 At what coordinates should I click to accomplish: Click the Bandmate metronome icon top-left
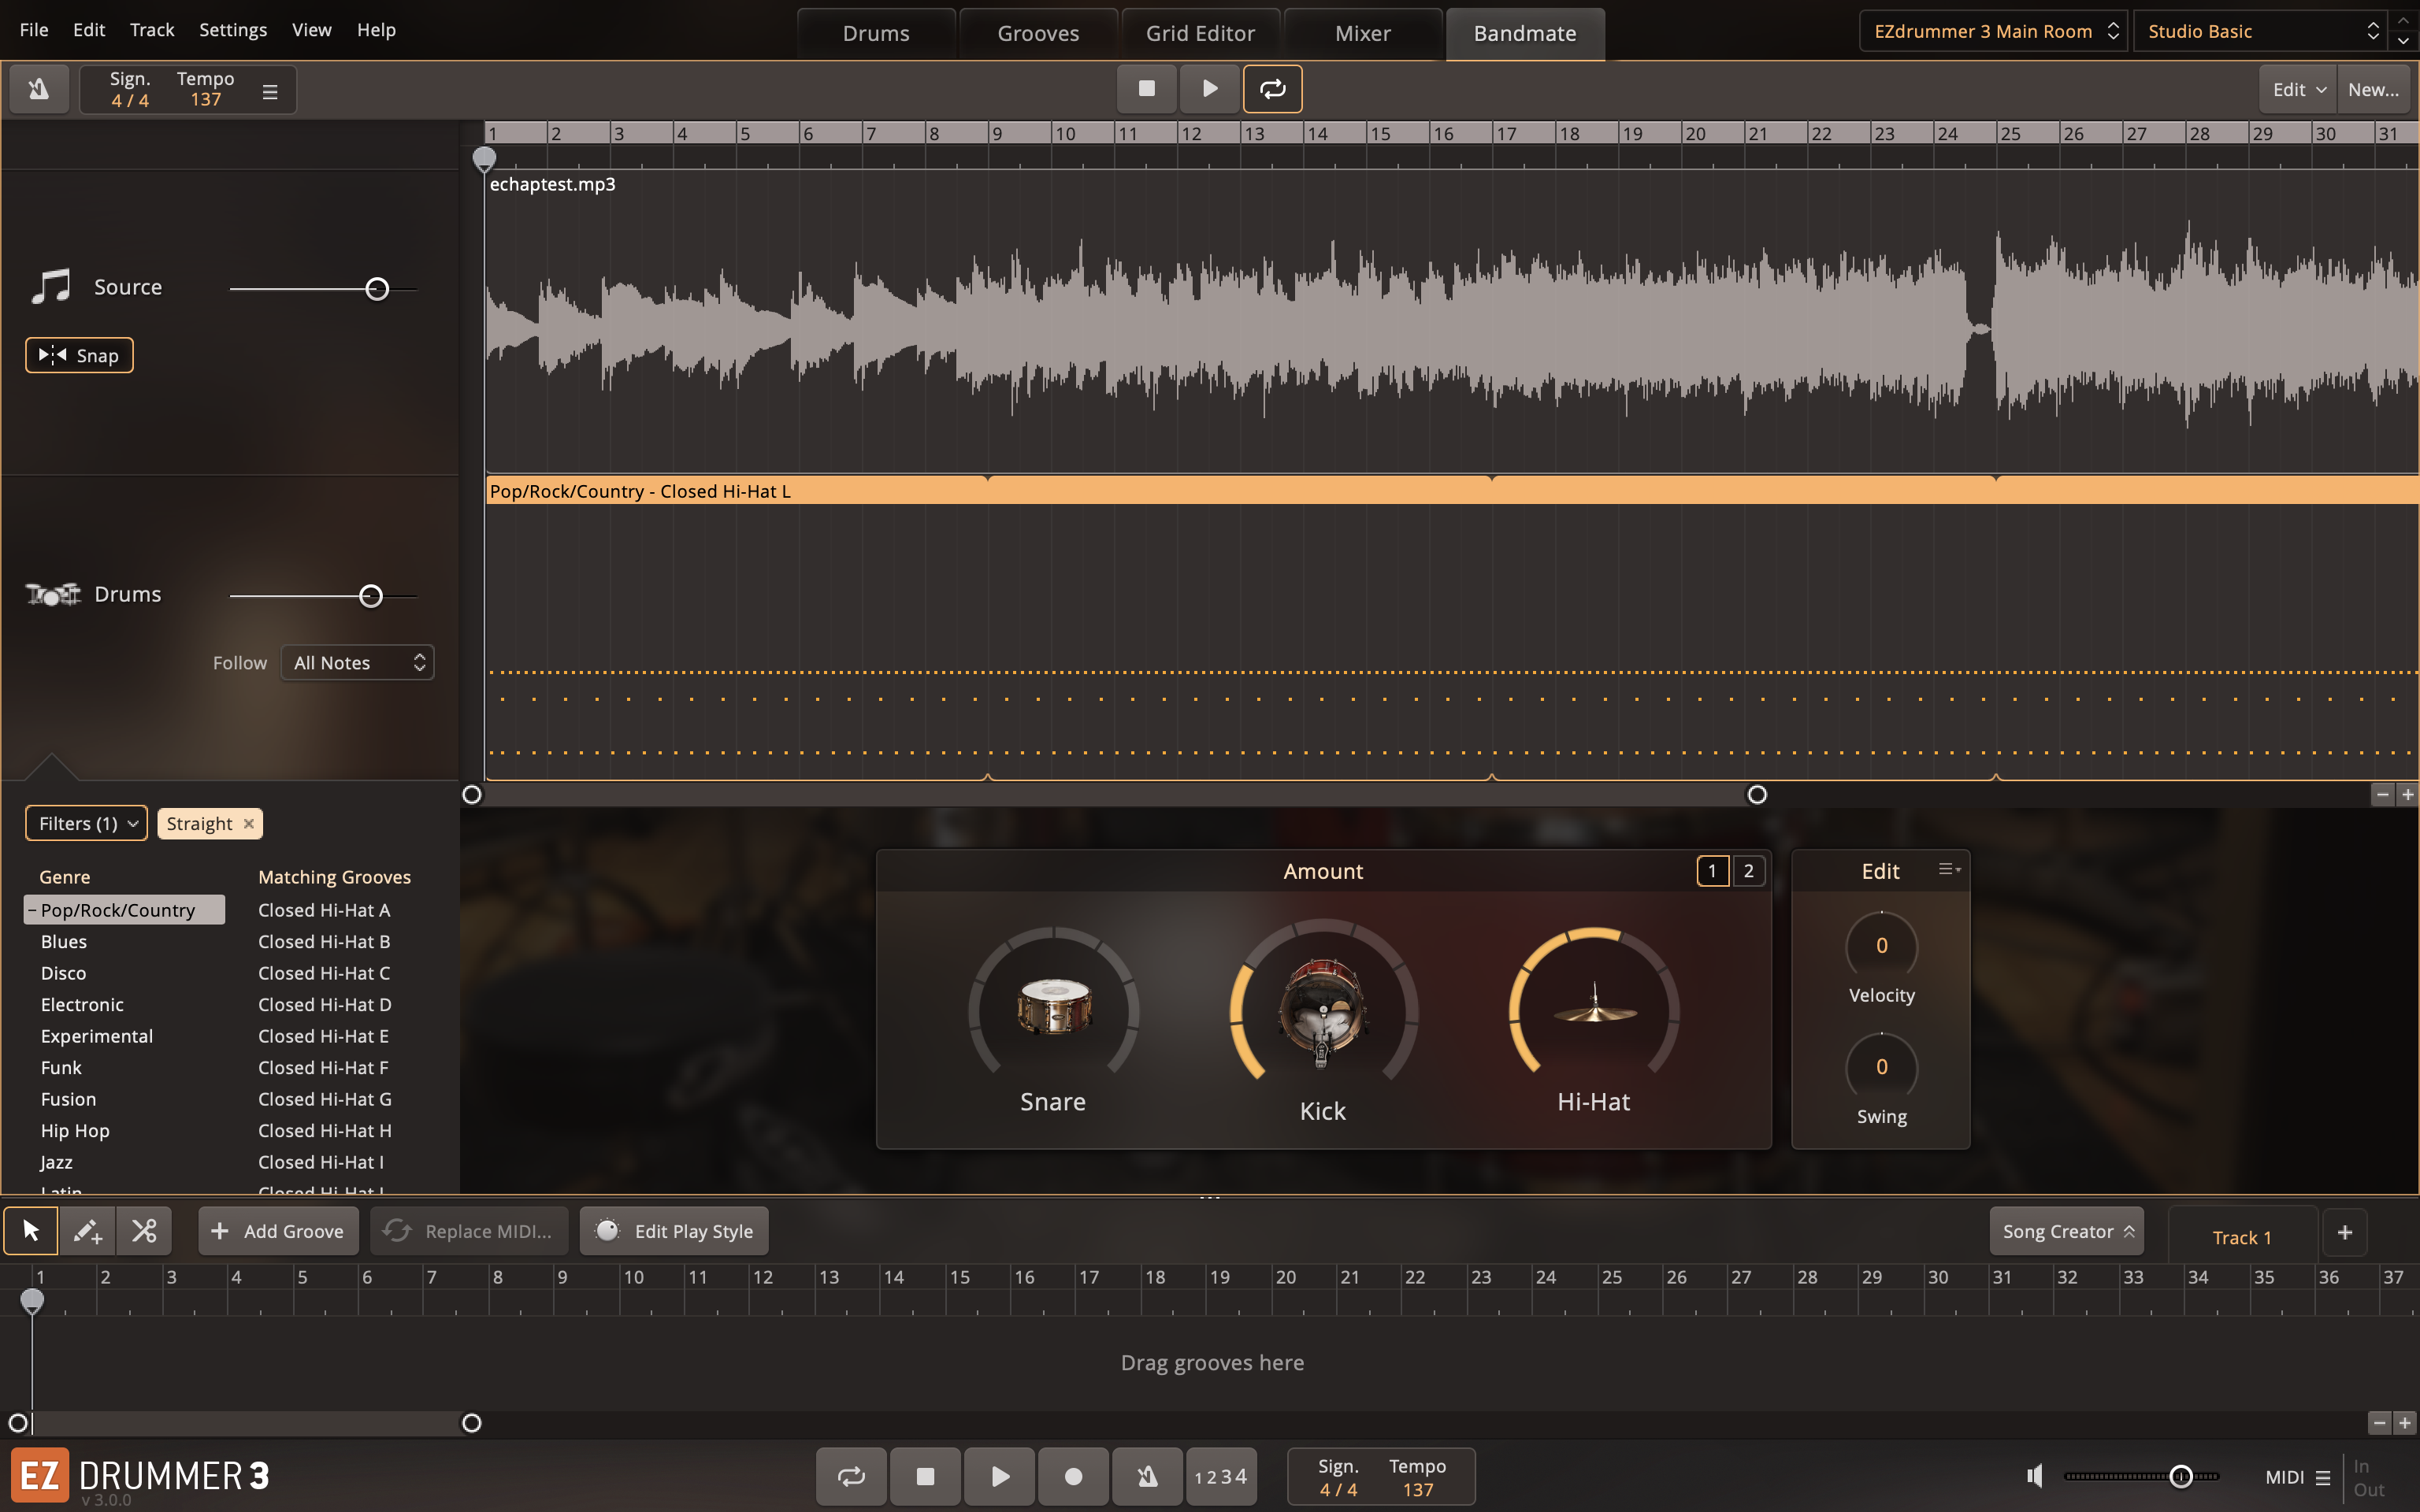(x=39, y=89)
